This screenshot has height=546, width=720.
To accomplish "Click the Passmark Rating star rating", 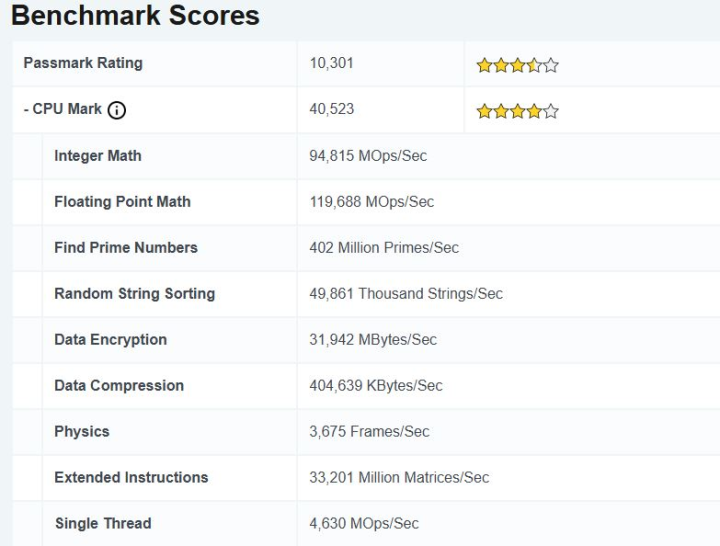I will tap(517, 65).
